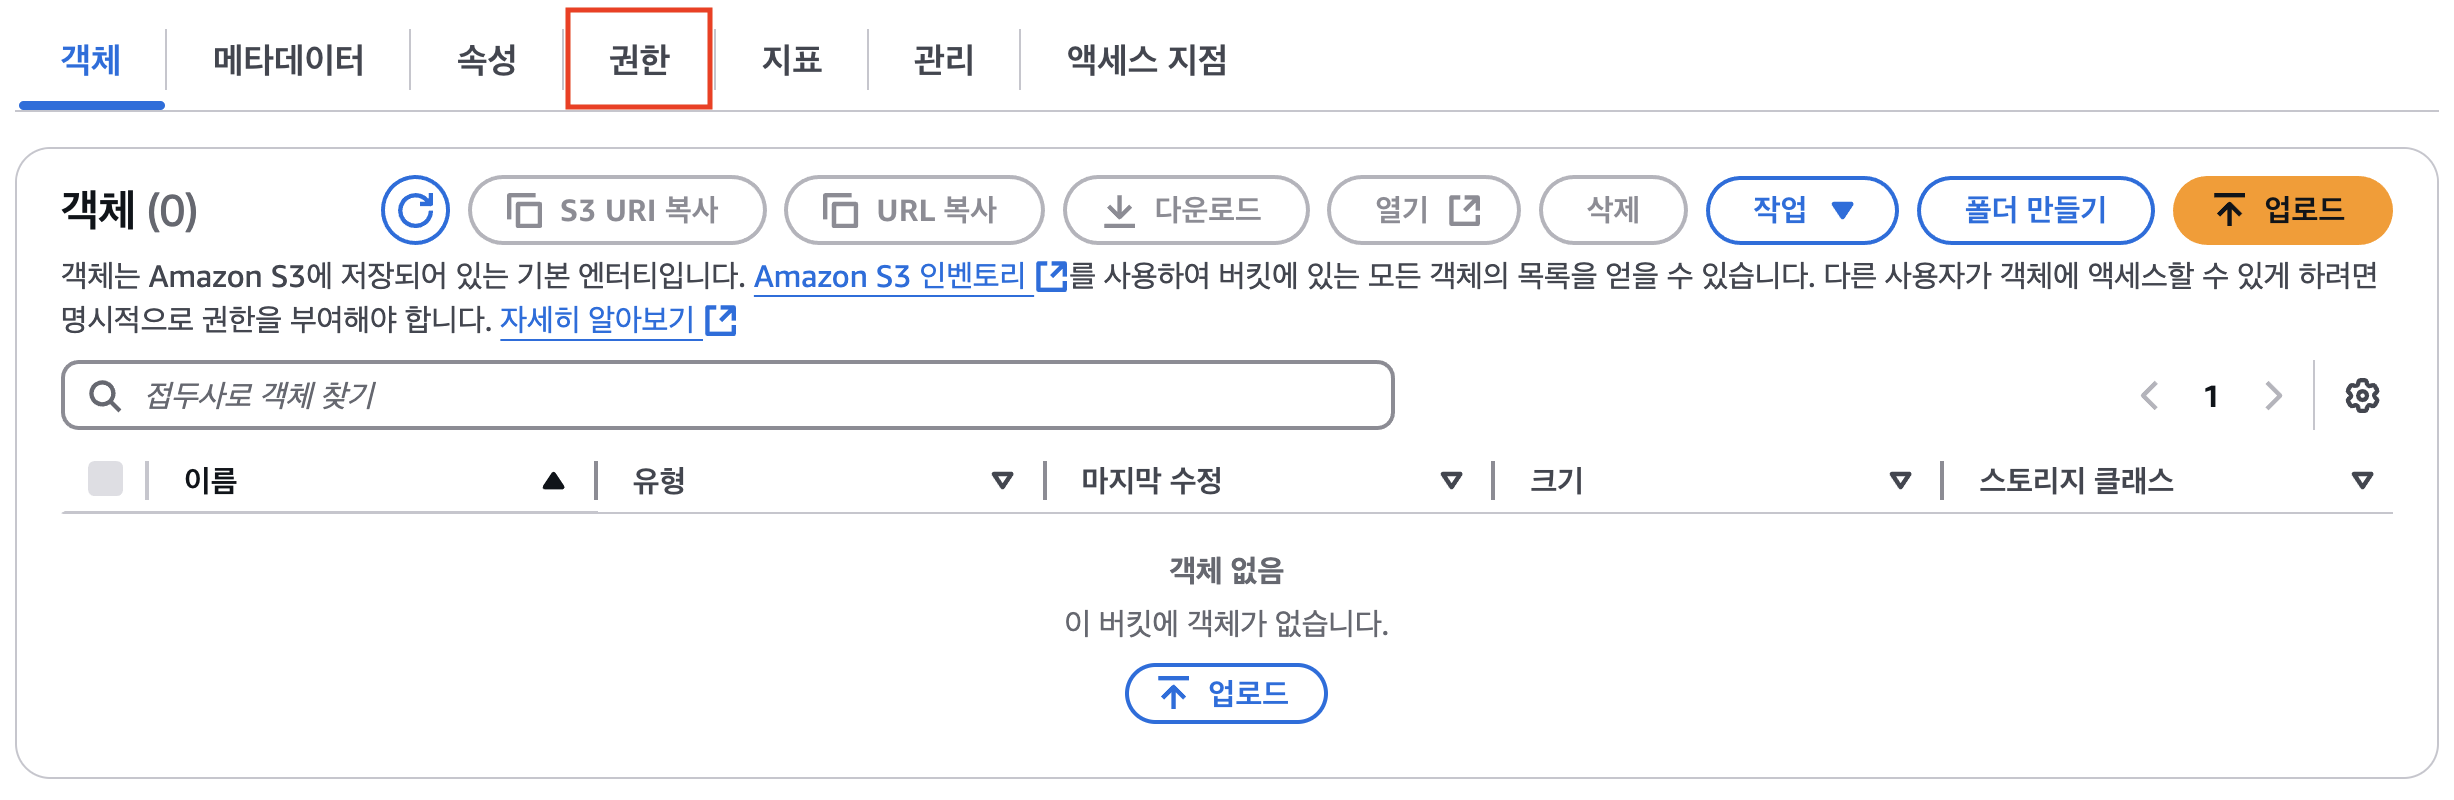This screenshot has height=800, width=2454.
Task: Sort by 마지막 수정 column arrow
Action: point(1451,481)
